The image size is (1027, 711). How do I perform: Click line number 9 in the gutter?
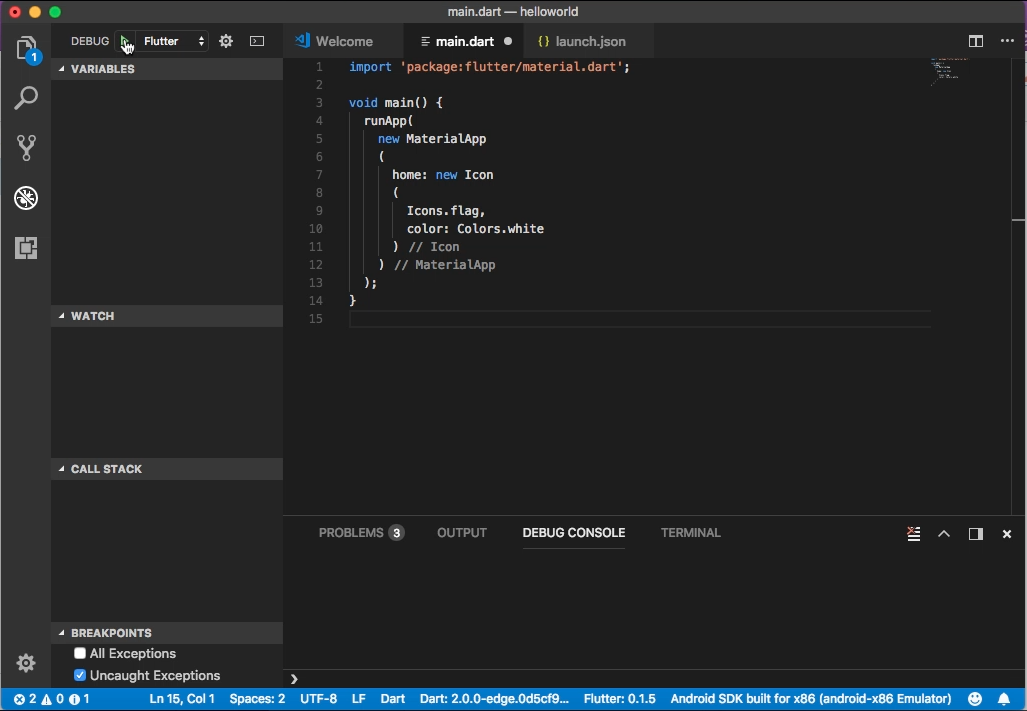[x=319, y=211]
